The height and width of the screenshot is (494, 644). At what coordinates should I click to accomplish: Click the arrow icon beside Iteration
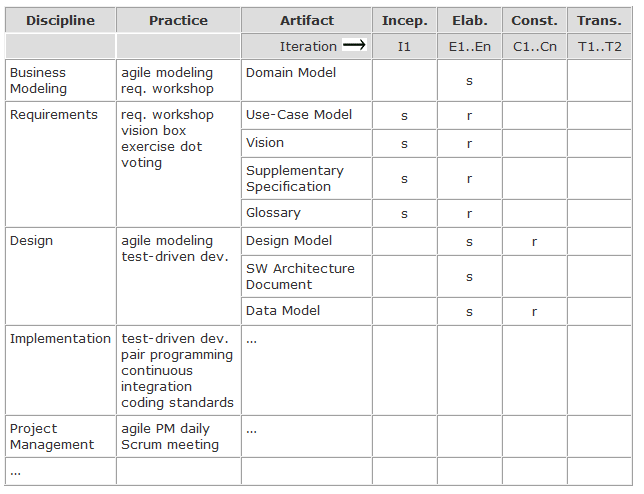pos(354,46)
